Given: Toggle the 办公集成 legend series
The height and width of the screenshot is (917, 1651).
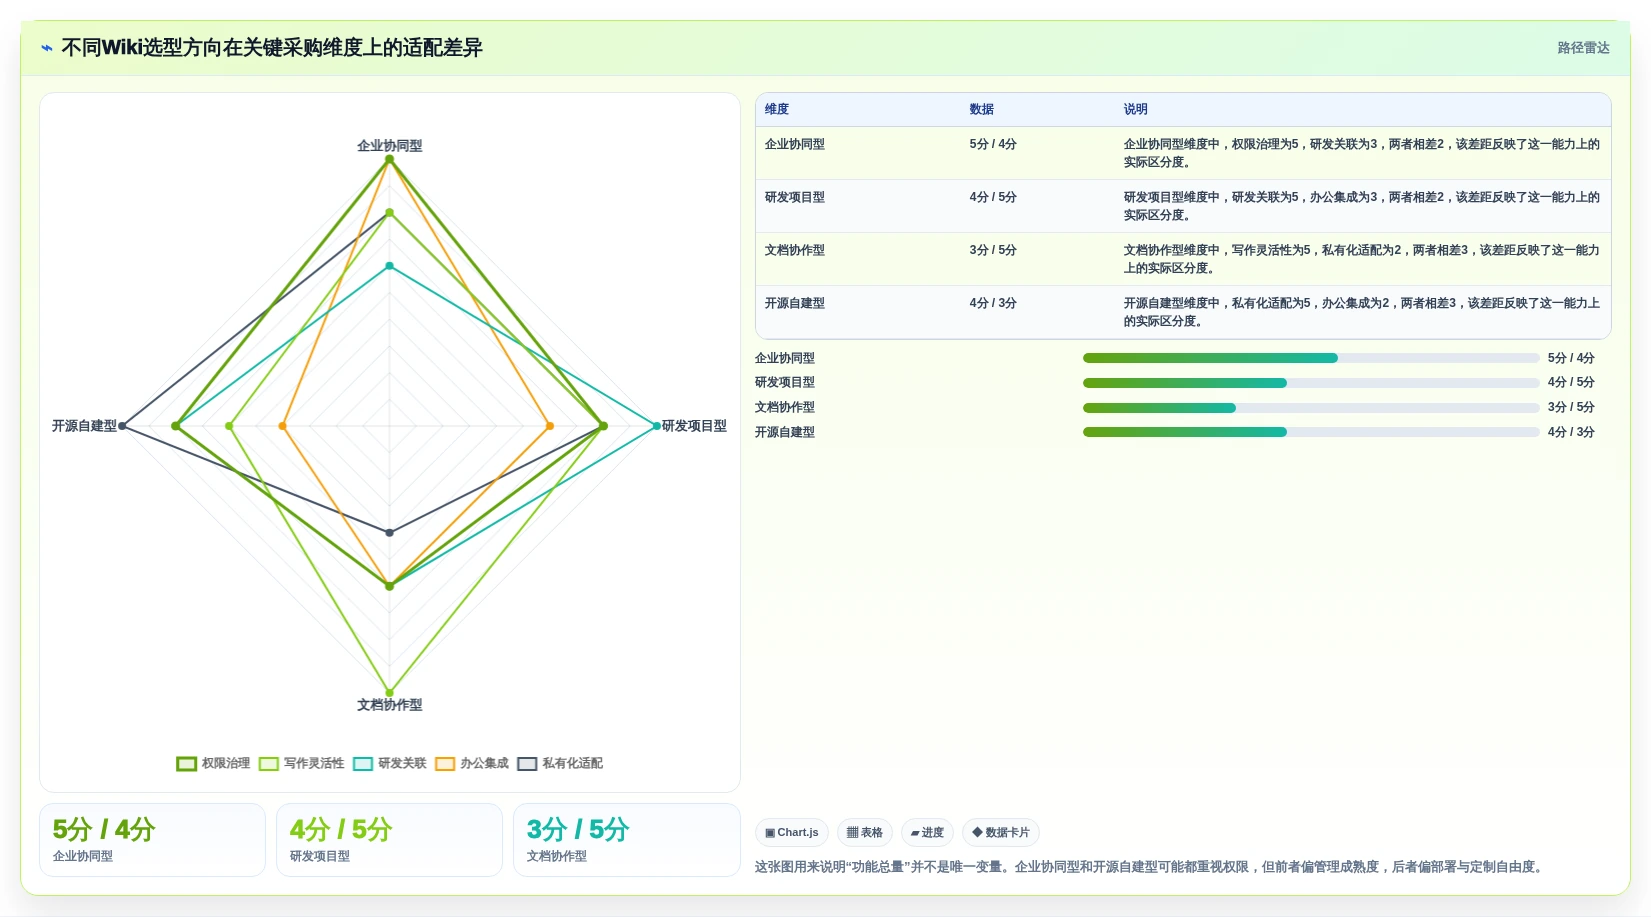Looking at the screenshot, I should click(x=471, y=763).
